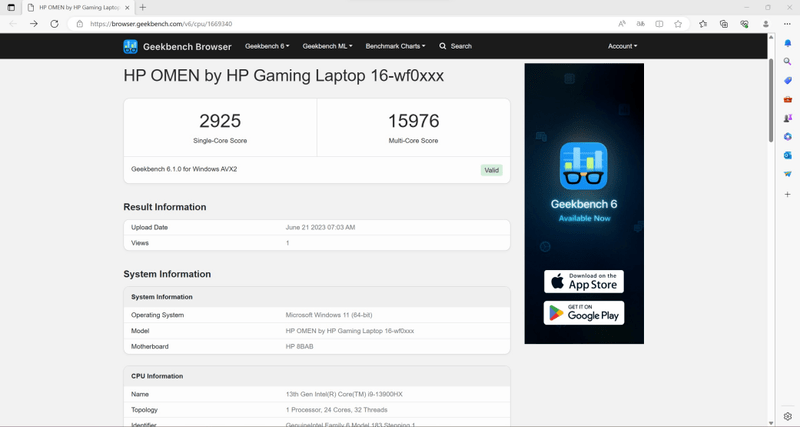Click the Geekbench 6 ad logo
This screenshot has width=800, height=427.
point(584,166)
